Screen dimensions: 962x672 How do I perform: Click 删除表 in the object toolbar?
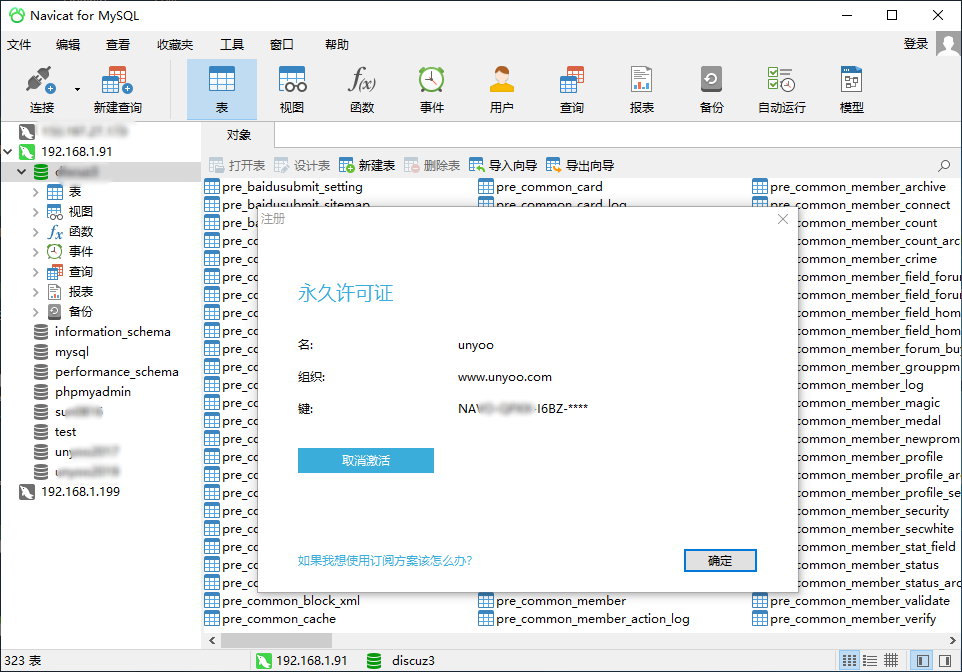(432, 165)
